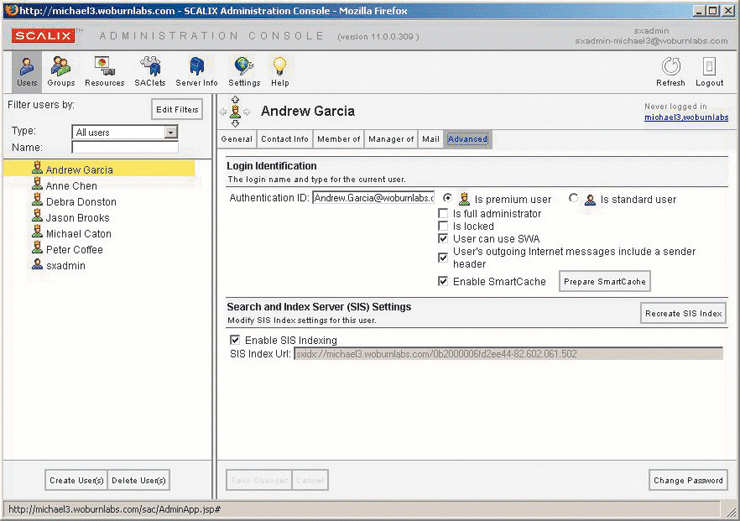Click the user icon next to Andrew Garcia in list

pyautogui.click(x=37, y=168)
